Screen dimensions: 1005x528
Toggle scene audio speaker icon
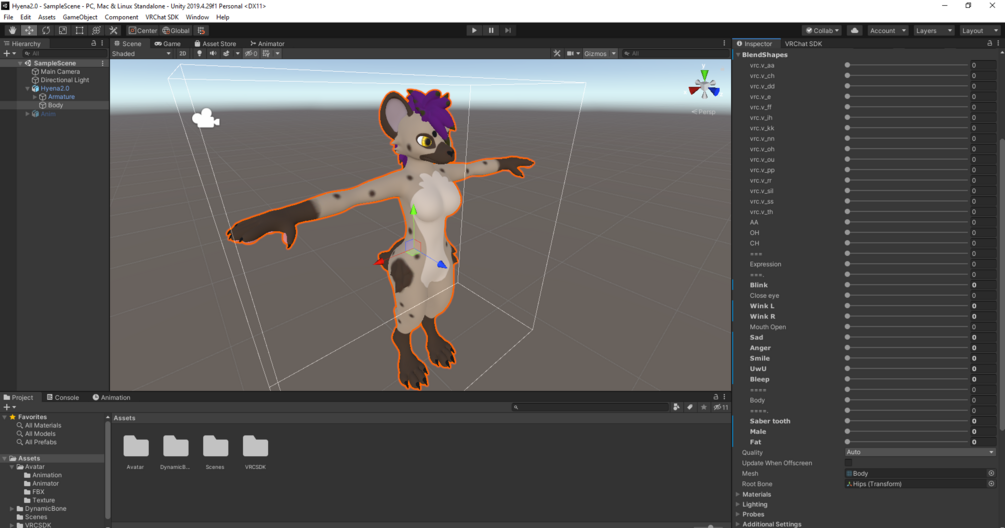point(213,53)
